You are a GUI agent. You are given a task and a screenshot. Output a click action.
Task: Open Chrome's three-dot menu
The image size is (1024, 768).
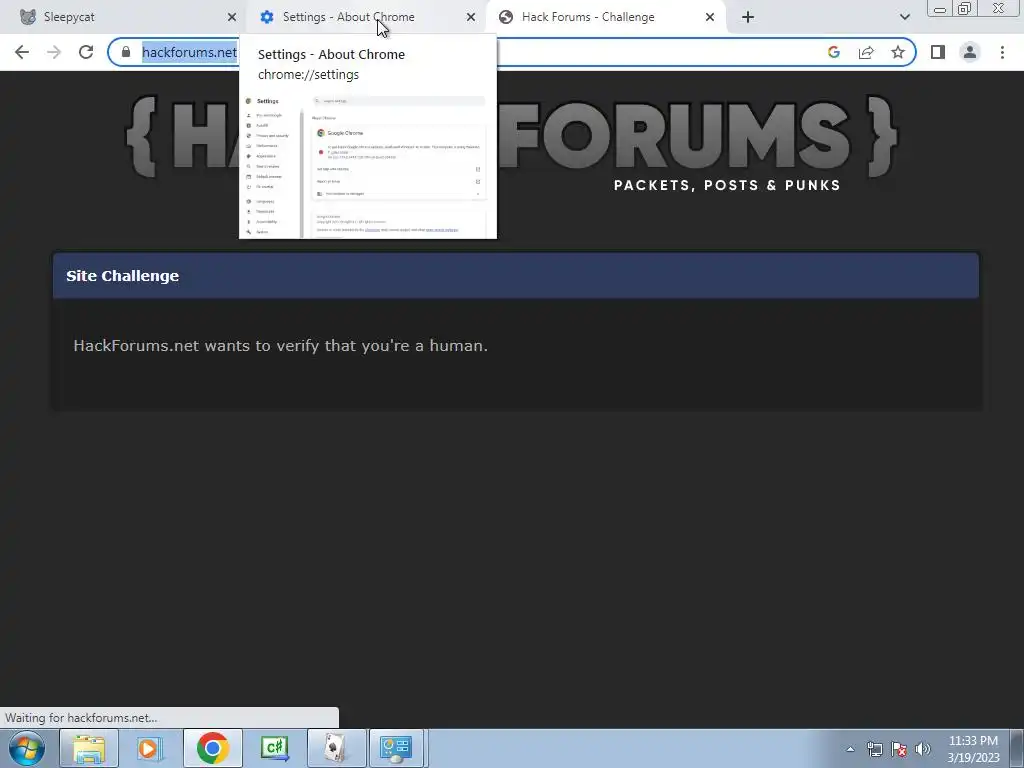coord(1002,52)
